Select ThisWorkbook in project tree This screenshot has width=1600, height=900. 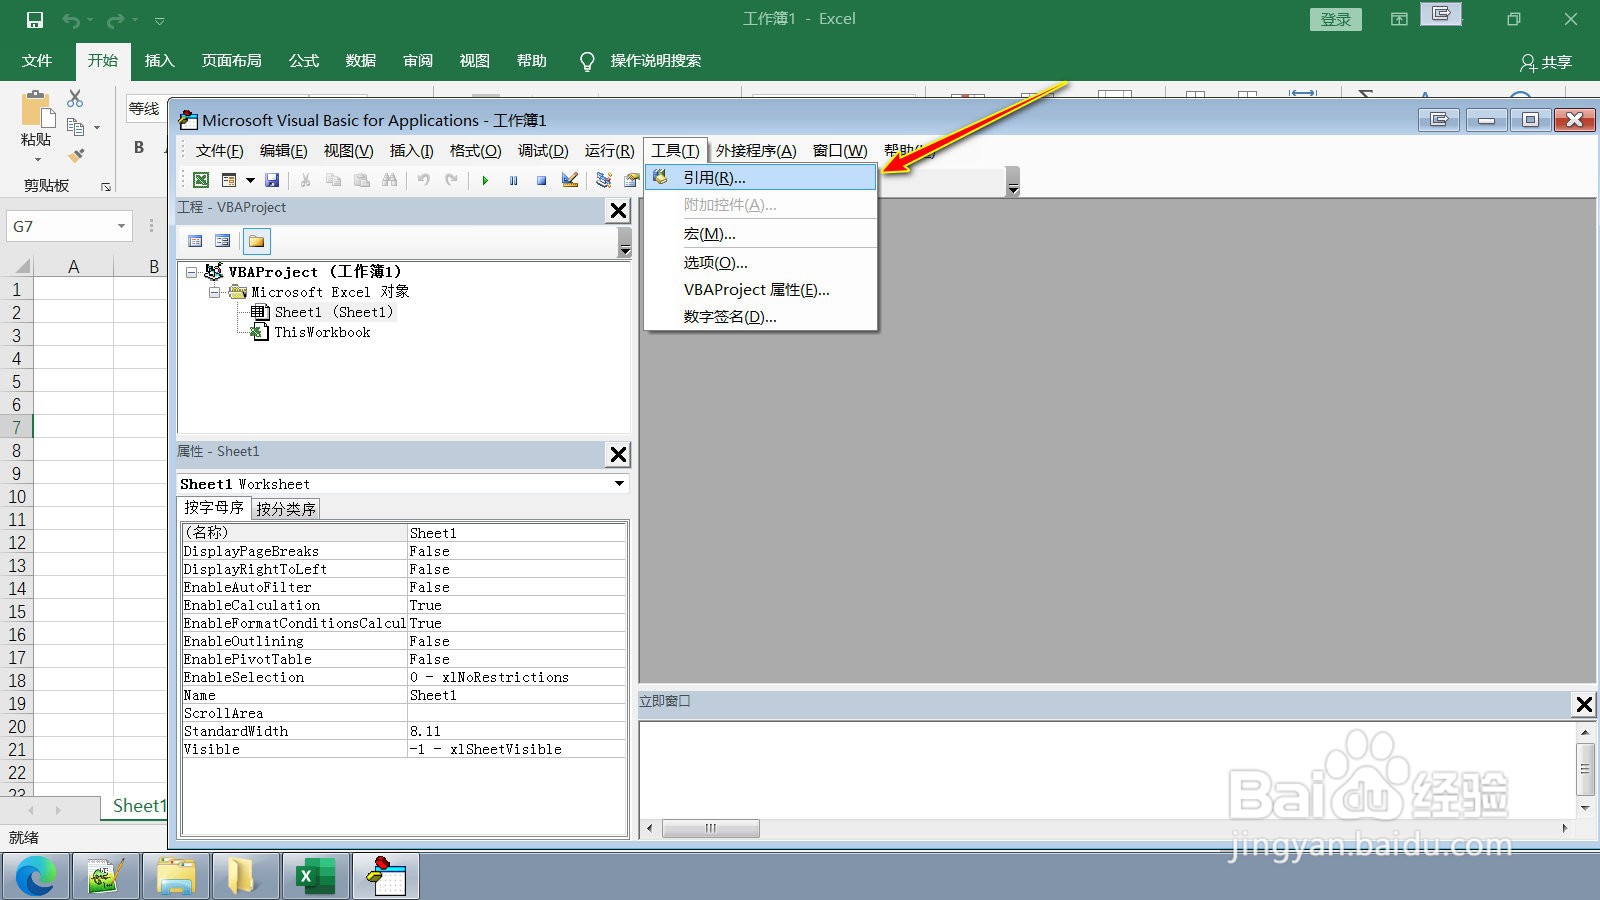pos(322,332)
